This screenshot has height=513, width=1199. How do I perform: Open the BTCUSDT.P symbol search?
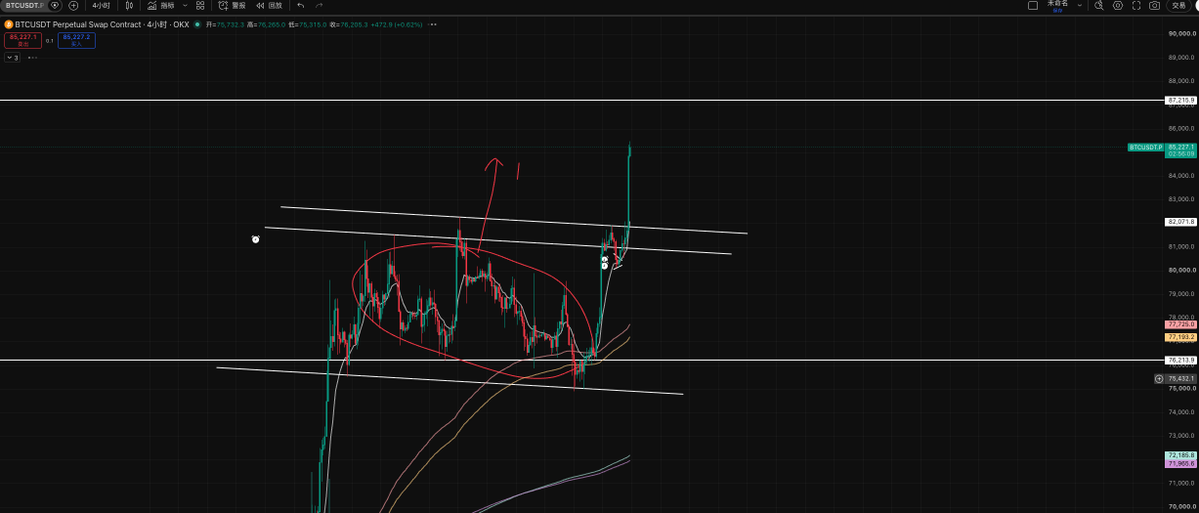coord(24,5)
